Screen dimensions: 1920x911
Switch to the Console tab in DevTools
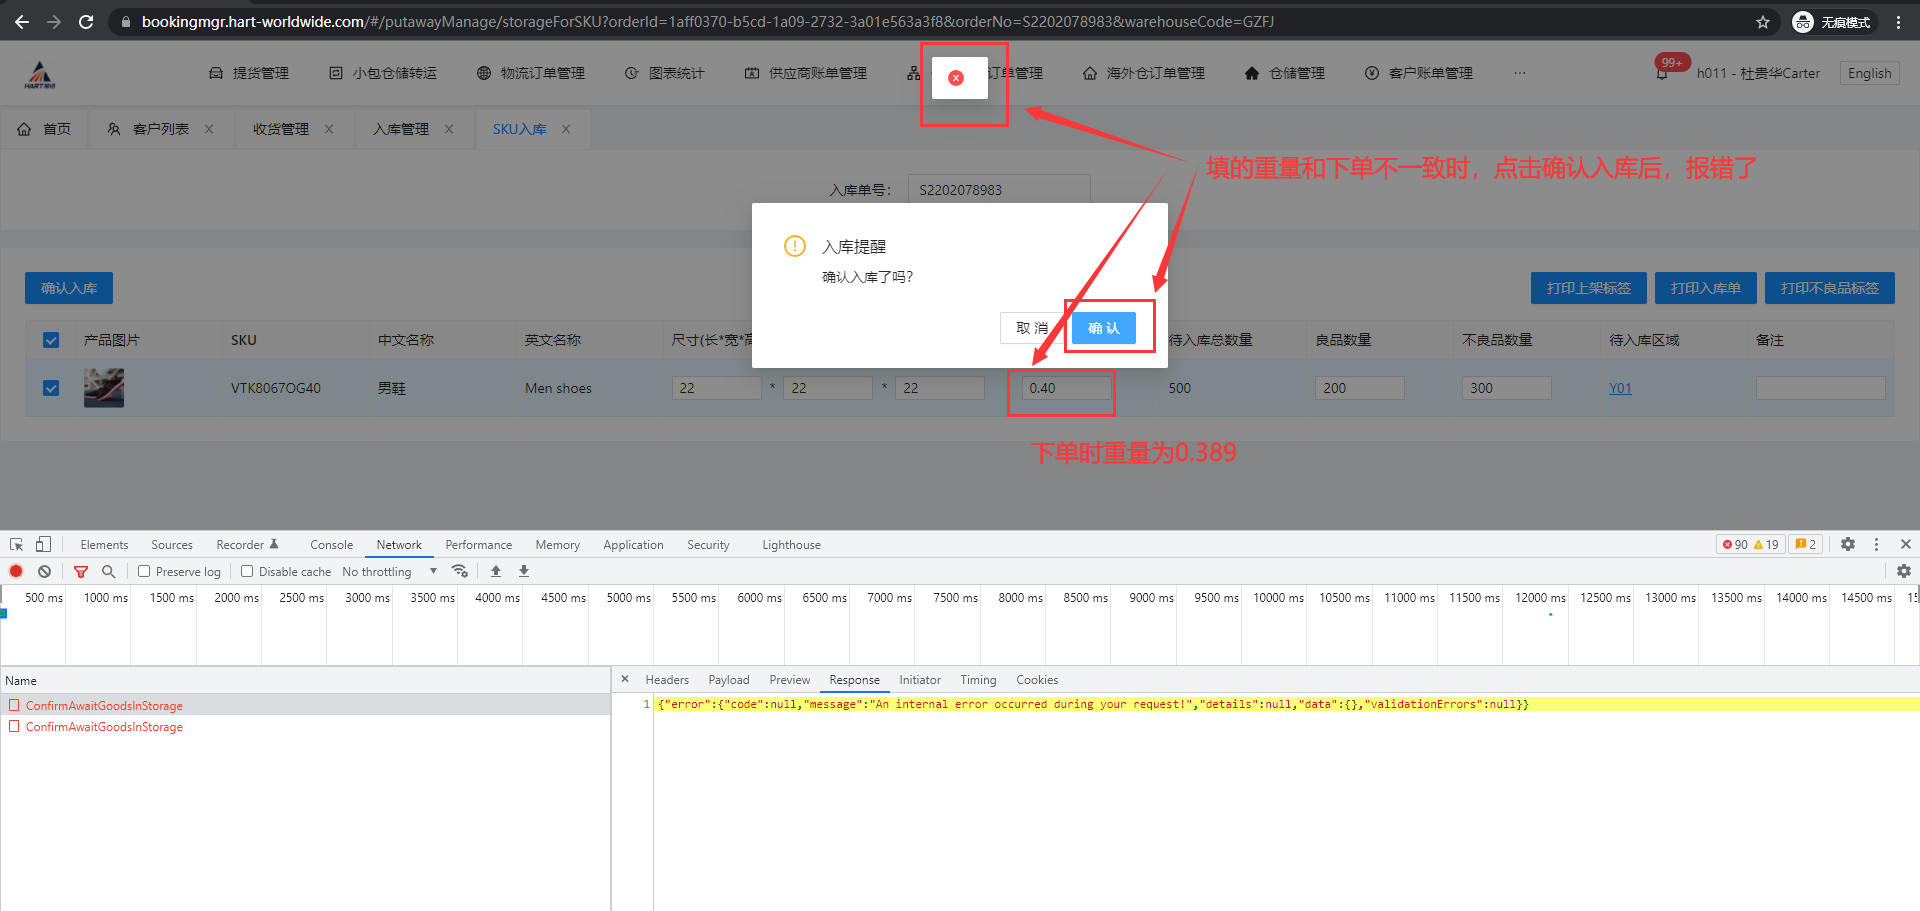coord(331,545)
